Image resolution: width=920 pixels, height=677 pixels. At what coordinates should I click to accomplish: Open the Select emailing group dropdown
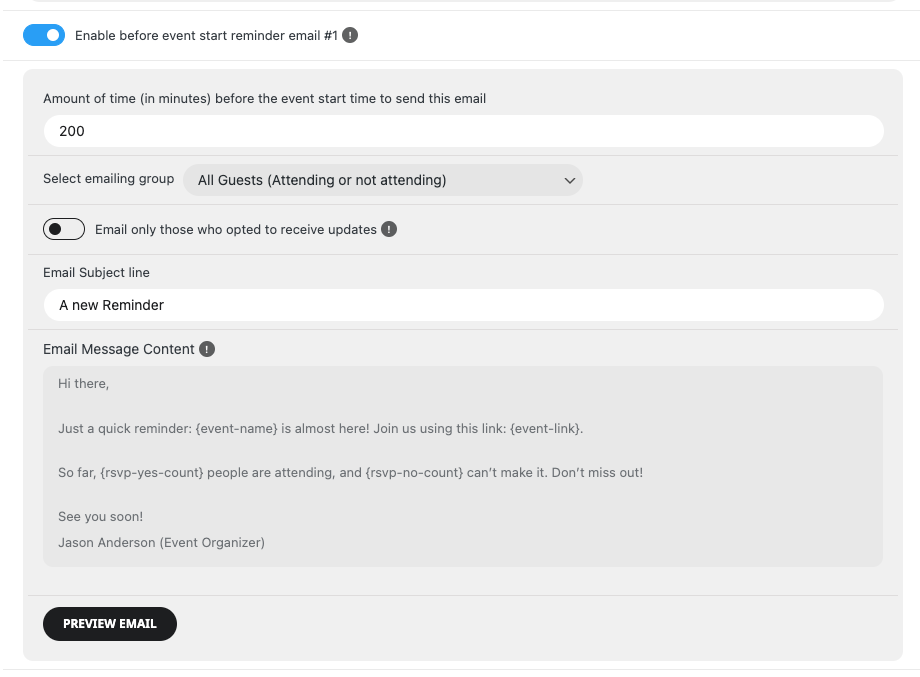coord(383,180)
